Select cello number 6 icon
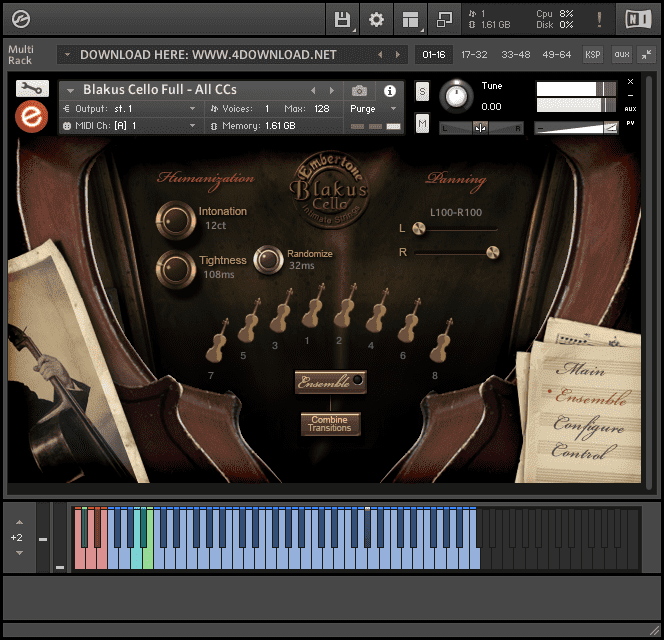The image size is (664, 640). (x=409, y=320)
